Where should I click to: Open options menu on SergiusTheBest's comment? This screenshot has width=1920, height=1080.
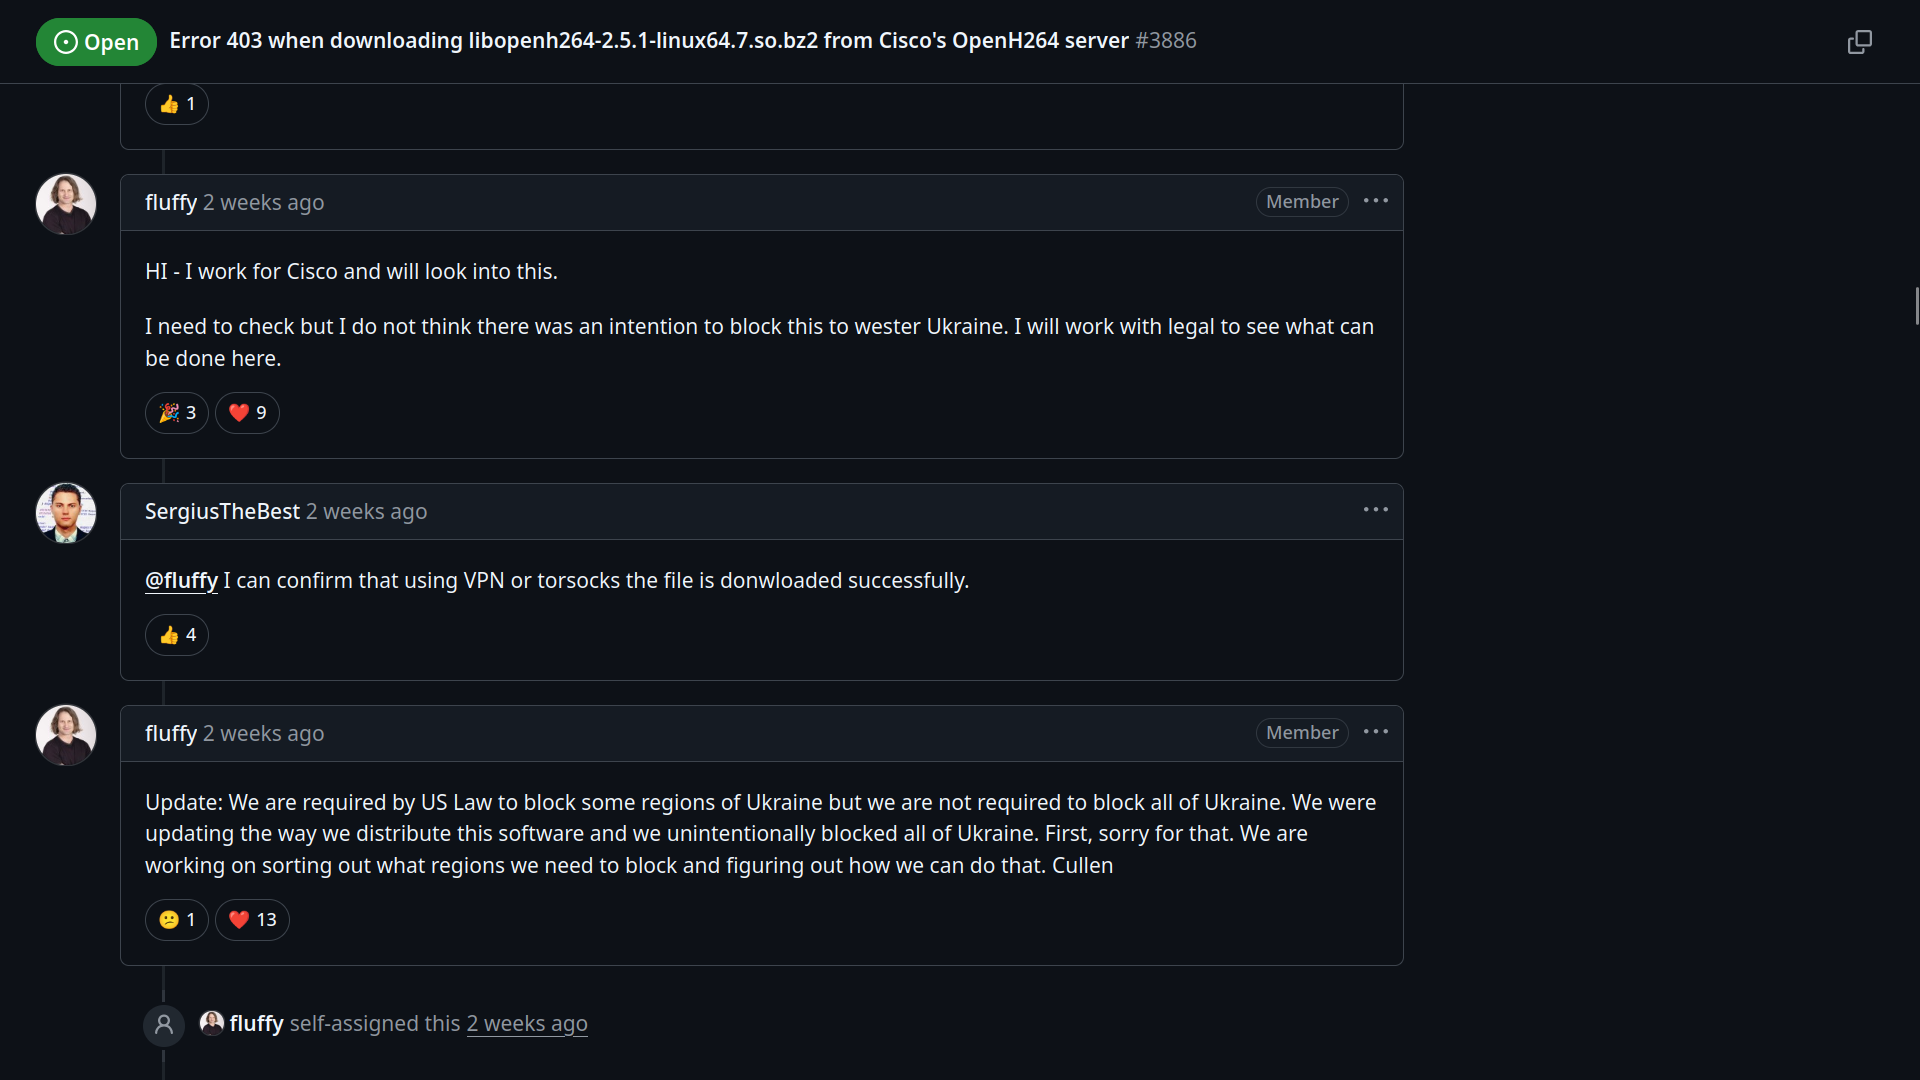(1375, 510)
